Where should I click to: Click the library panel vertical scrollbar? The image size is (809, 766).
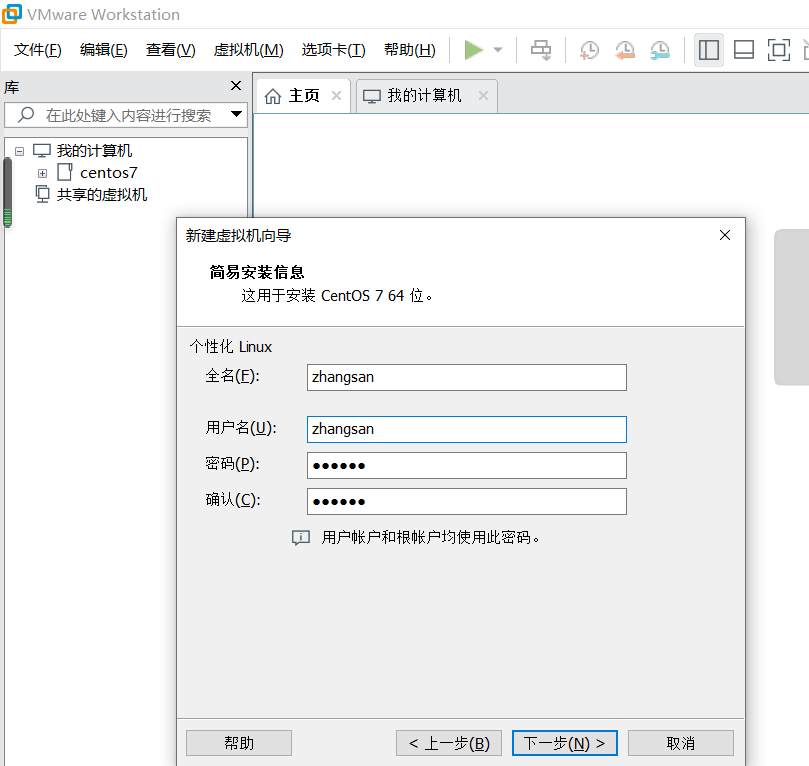[8, 192]
